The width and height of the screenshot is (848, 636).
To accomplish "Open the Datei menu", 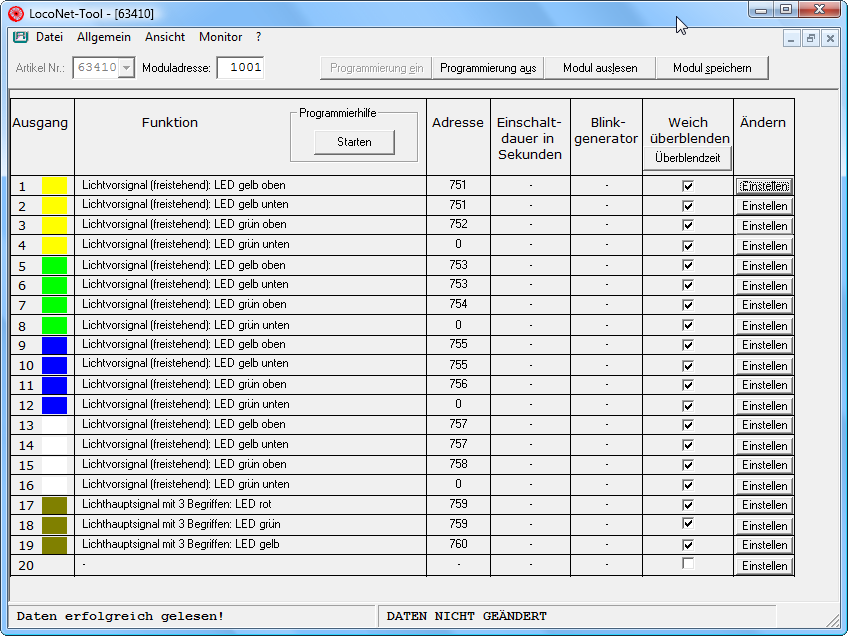I will point(49,37).
